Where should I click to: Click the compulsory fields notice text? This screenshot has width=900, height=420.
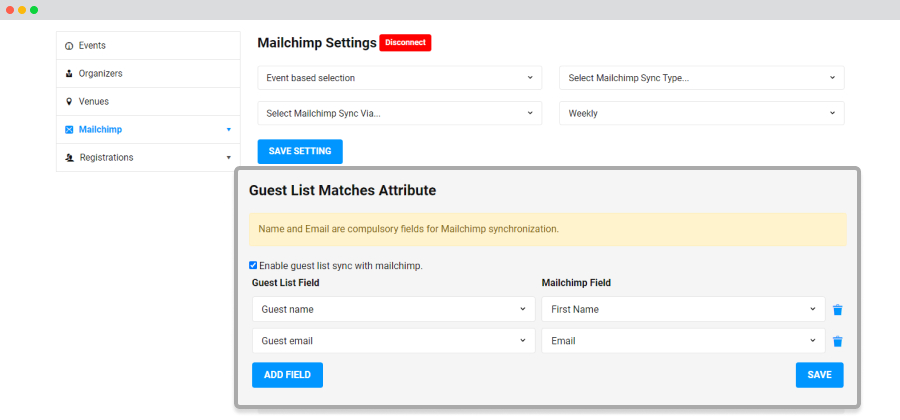(408, 229)
